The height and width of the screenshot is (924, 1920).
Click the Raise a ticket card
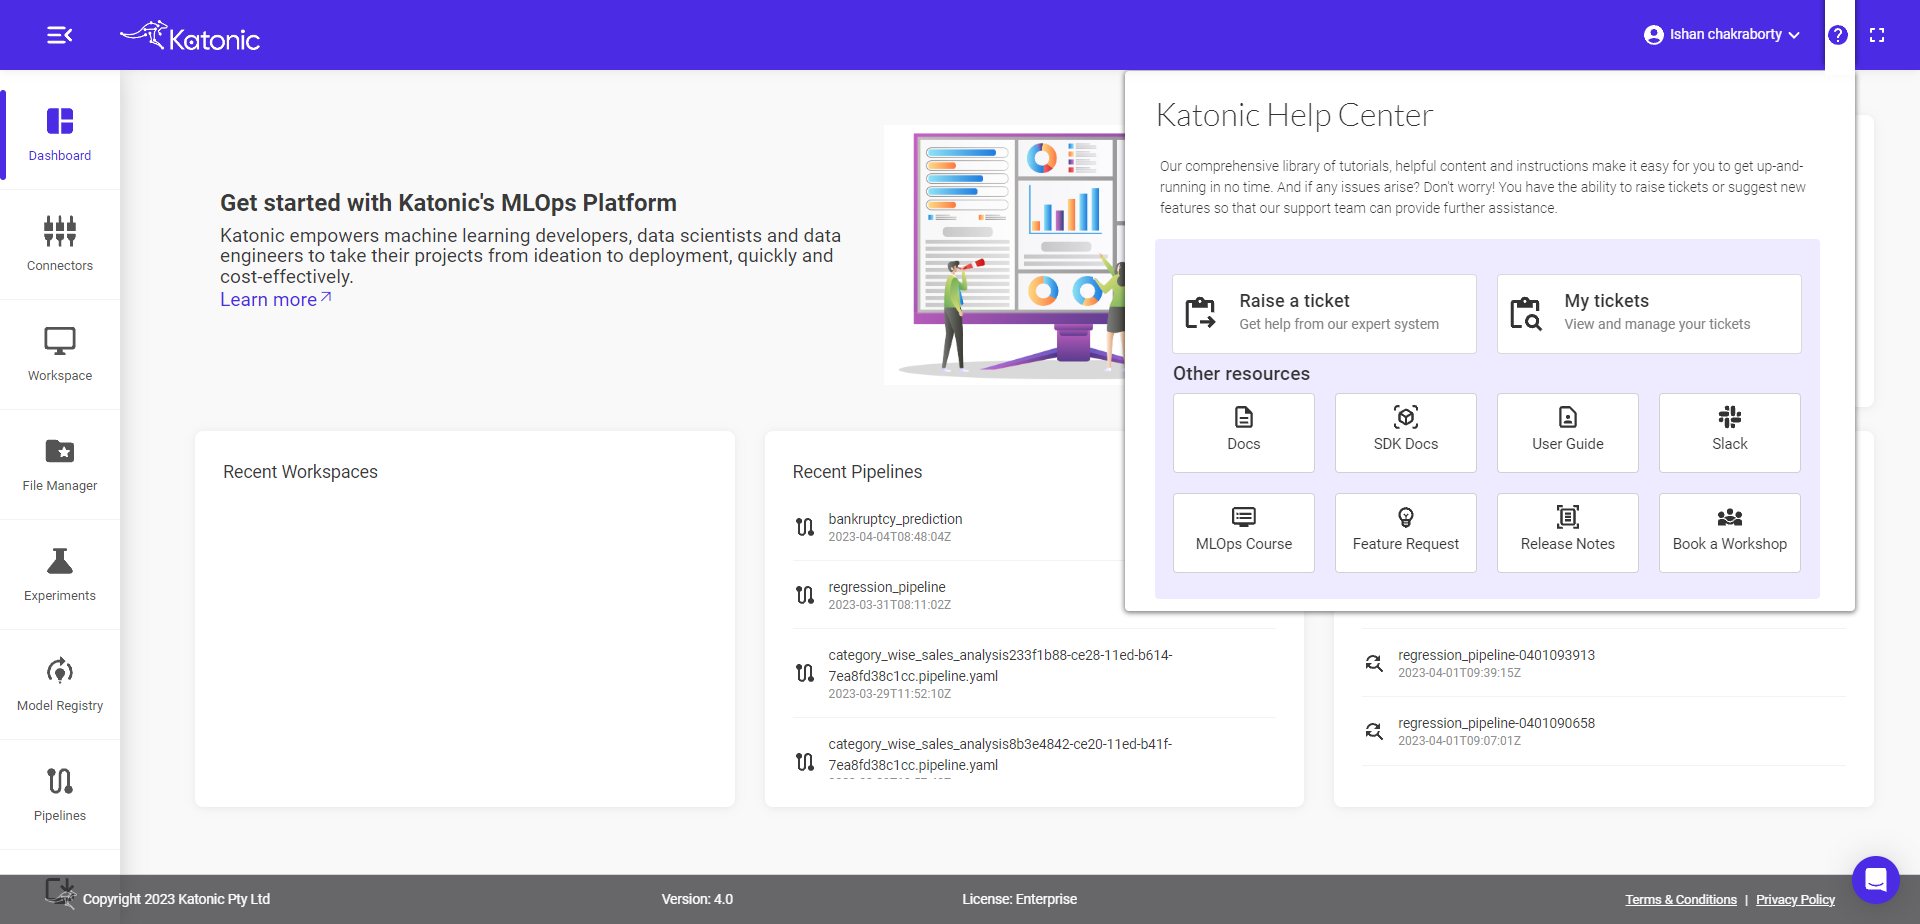point(1324,314)
